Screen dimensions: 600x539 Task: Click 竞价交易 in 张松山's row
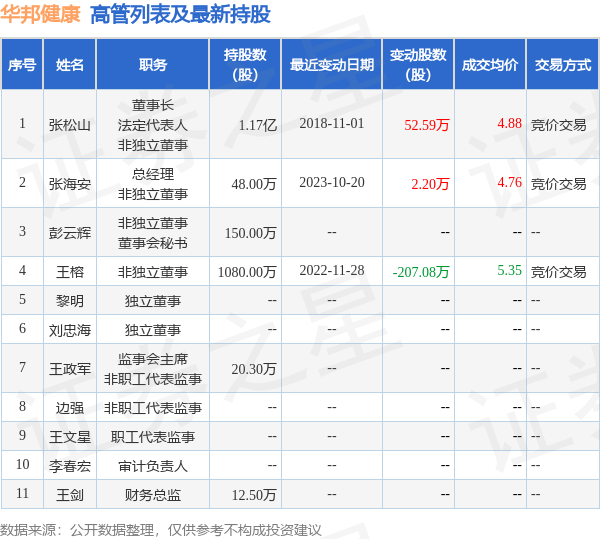559,125
